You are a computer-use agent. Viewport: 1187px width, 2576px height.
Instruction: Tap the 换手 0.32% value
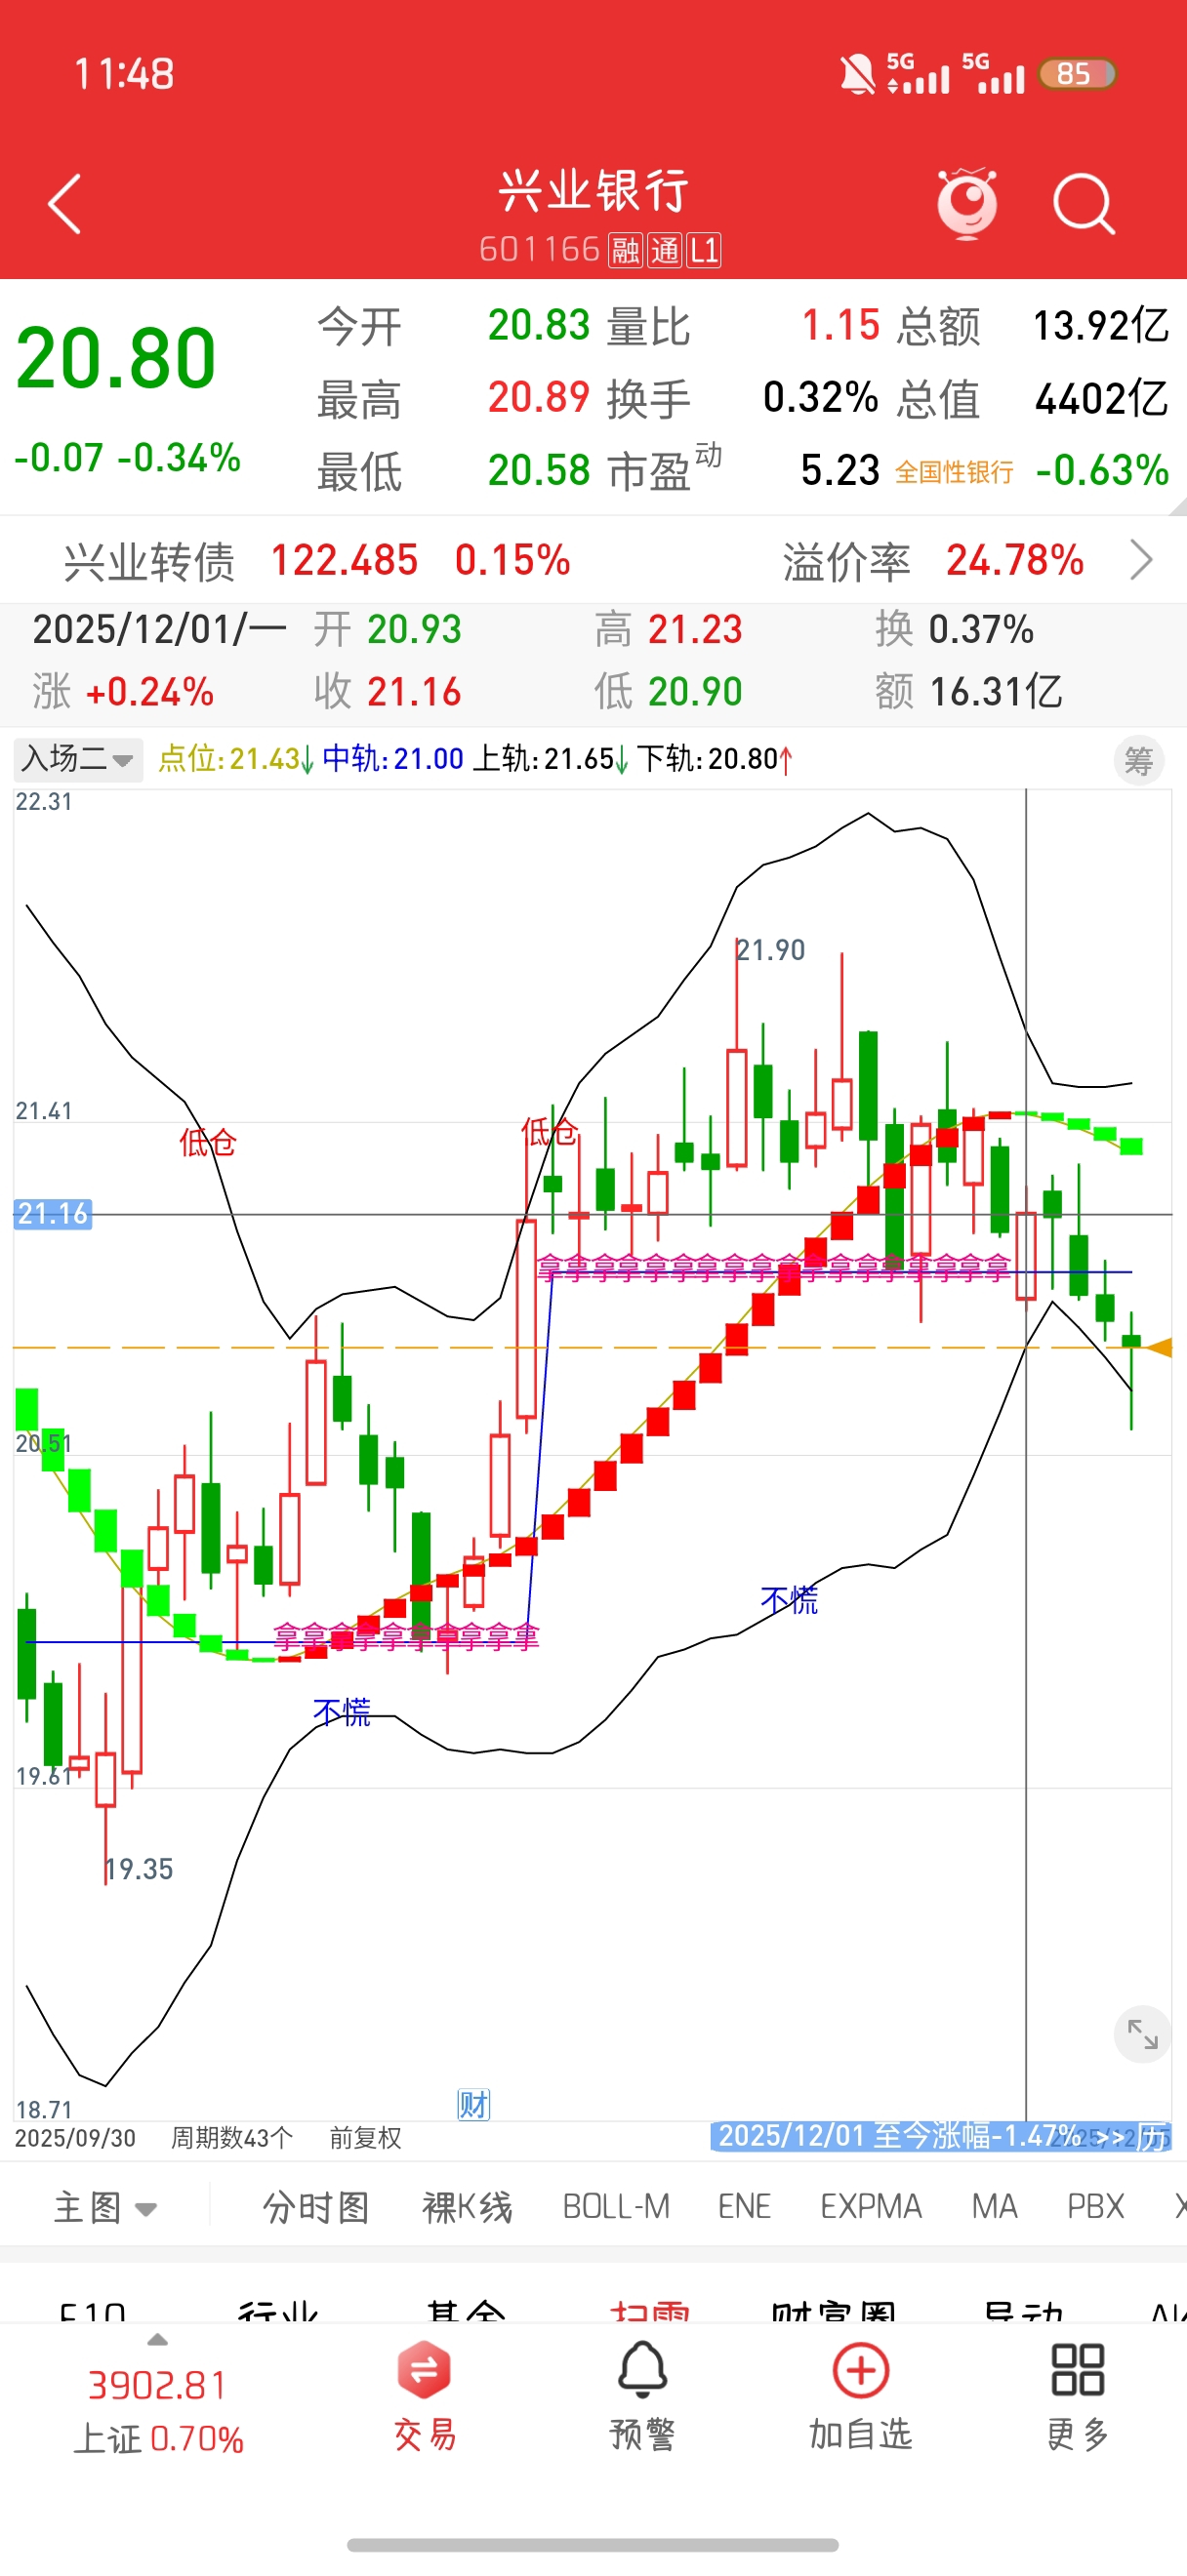click(x=821, y=398)
